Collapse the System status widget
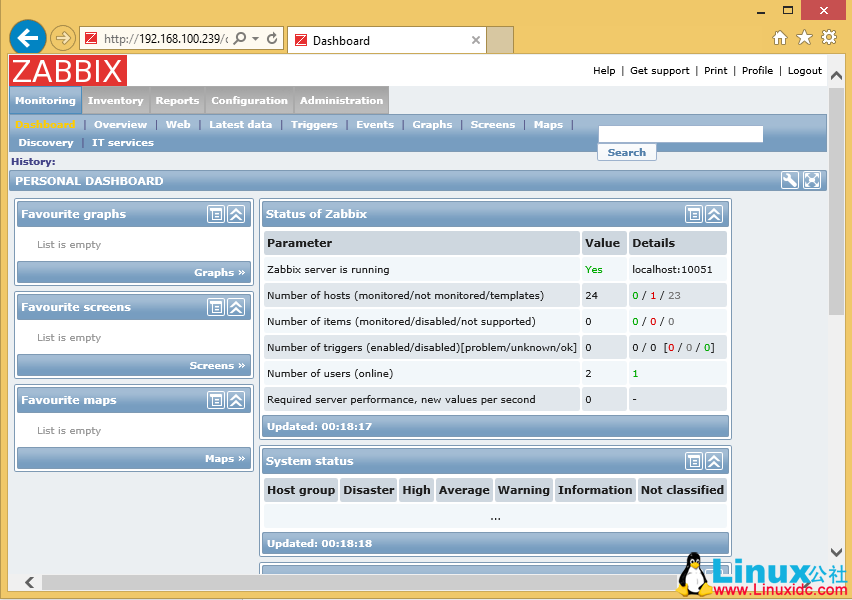This screenshot has height=600, width=852. (714, 461)
